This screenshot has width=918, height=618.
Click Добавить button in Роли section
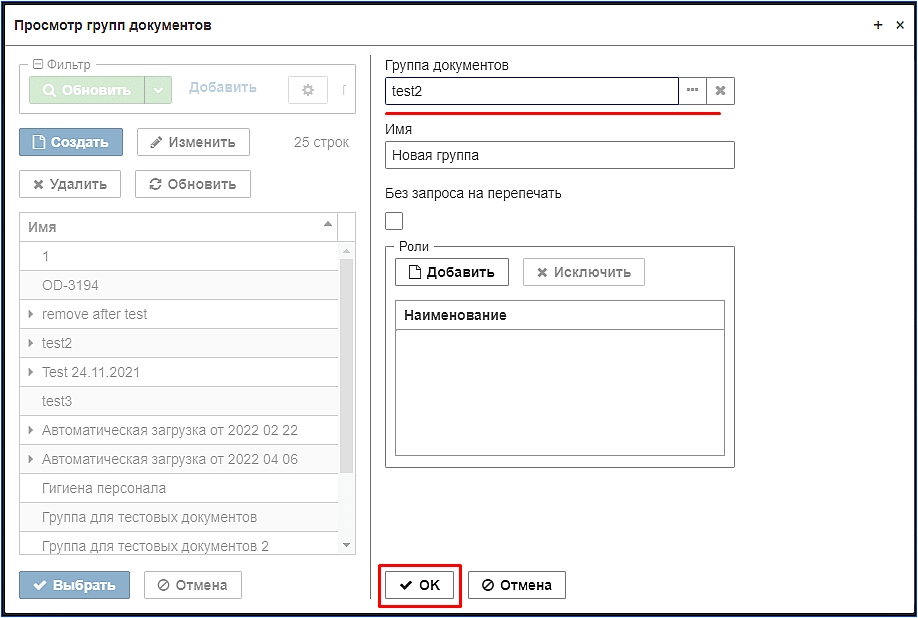pos(451,272)
